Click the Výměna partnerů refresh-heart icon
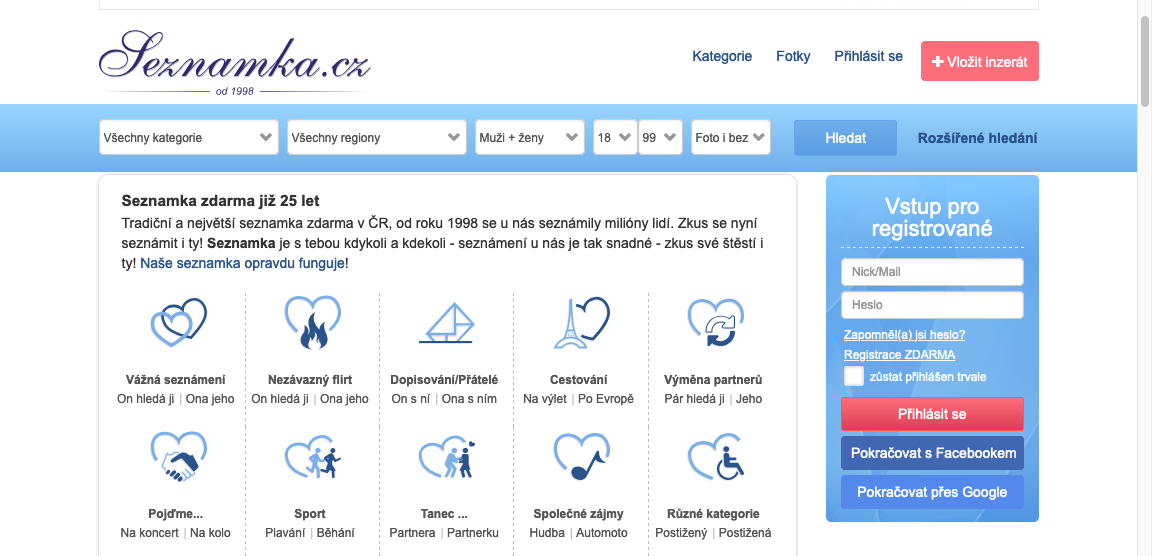This screenshot has height=556, width=1152. 714,322
